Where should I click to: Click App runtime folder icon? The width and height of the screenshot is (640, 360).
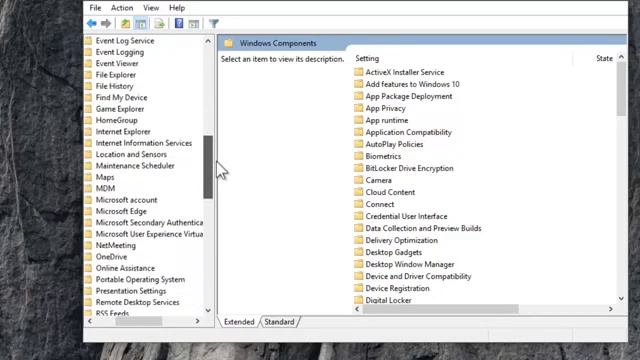(x=359, y=120)
